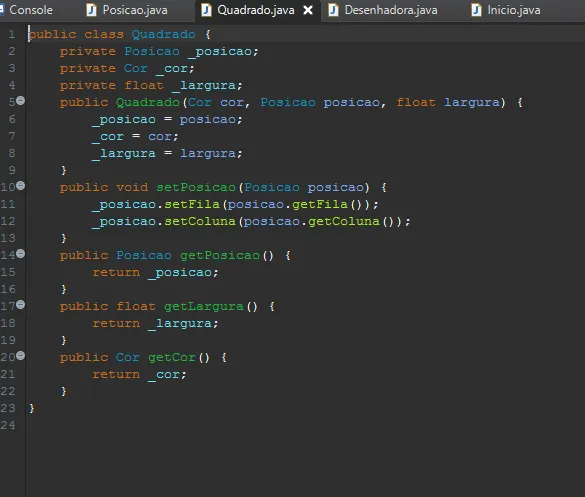The image size is (585, 497).
Task: Click '_largura = largura;' assignment on line 8
Action: click(167, 154)
